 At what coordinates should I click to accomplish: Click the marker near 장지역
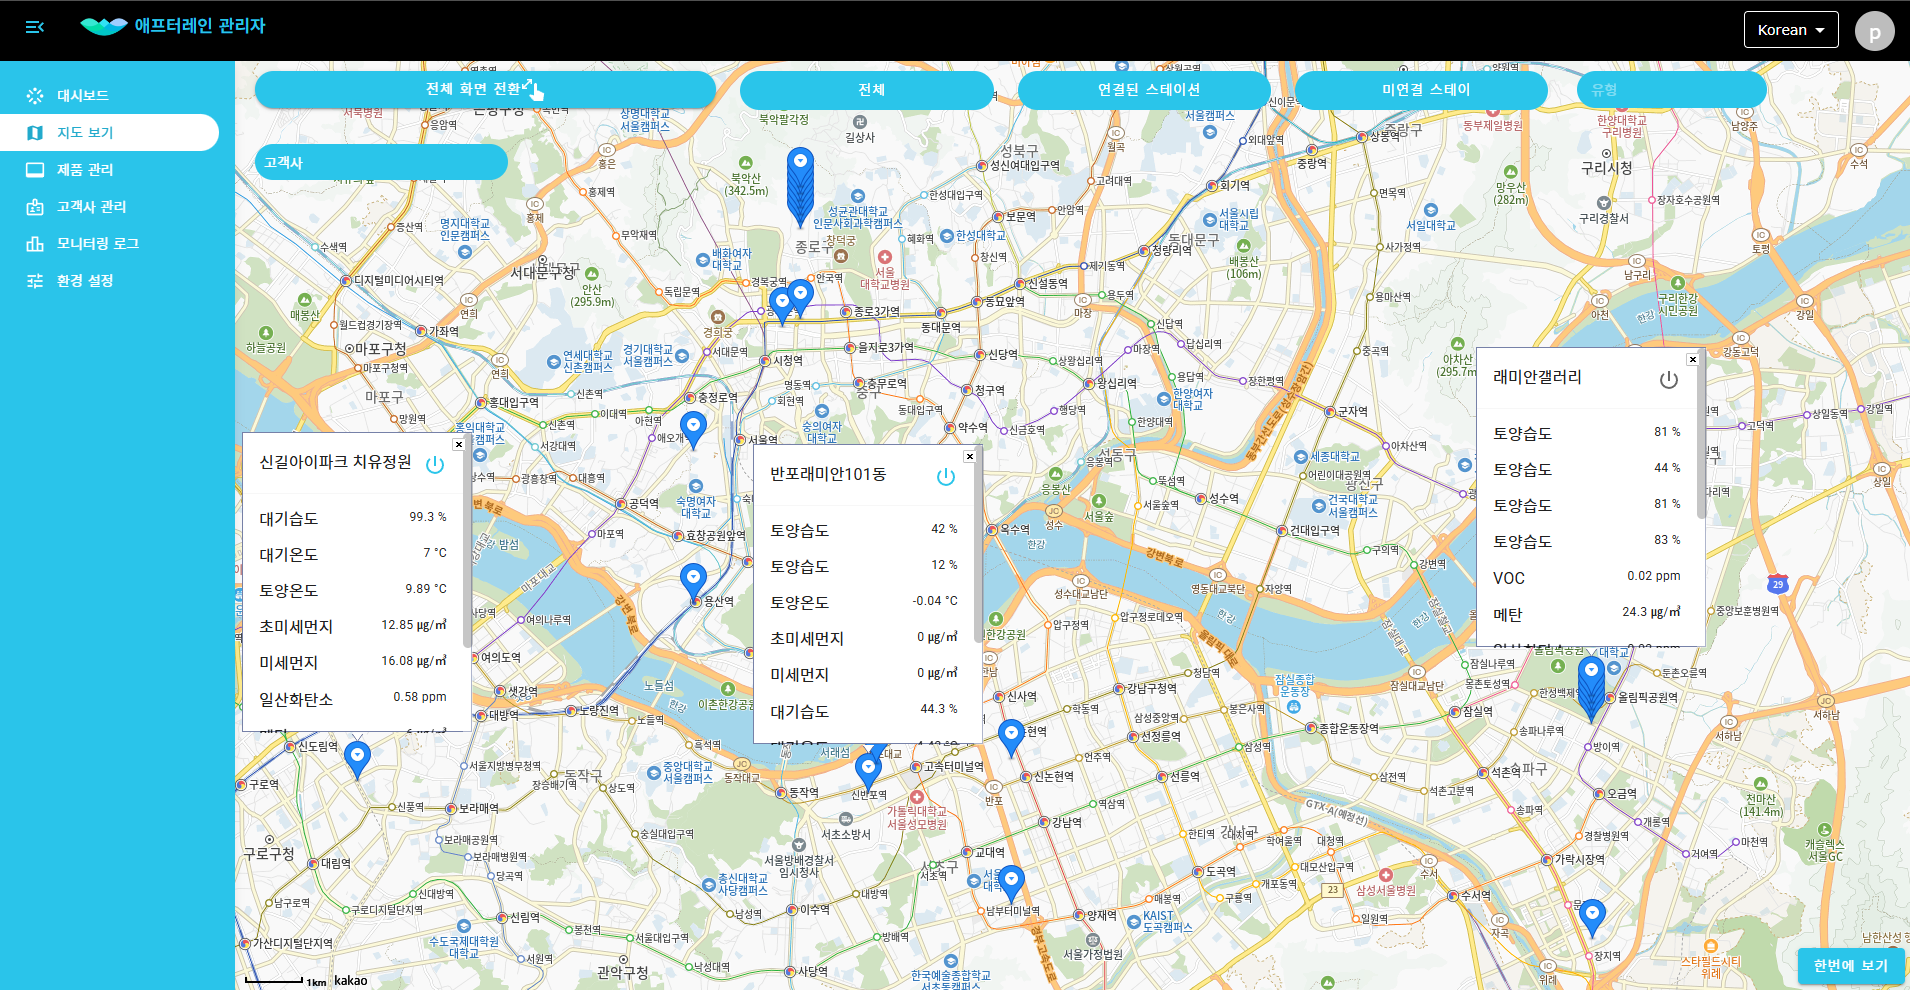point(1592,918)
